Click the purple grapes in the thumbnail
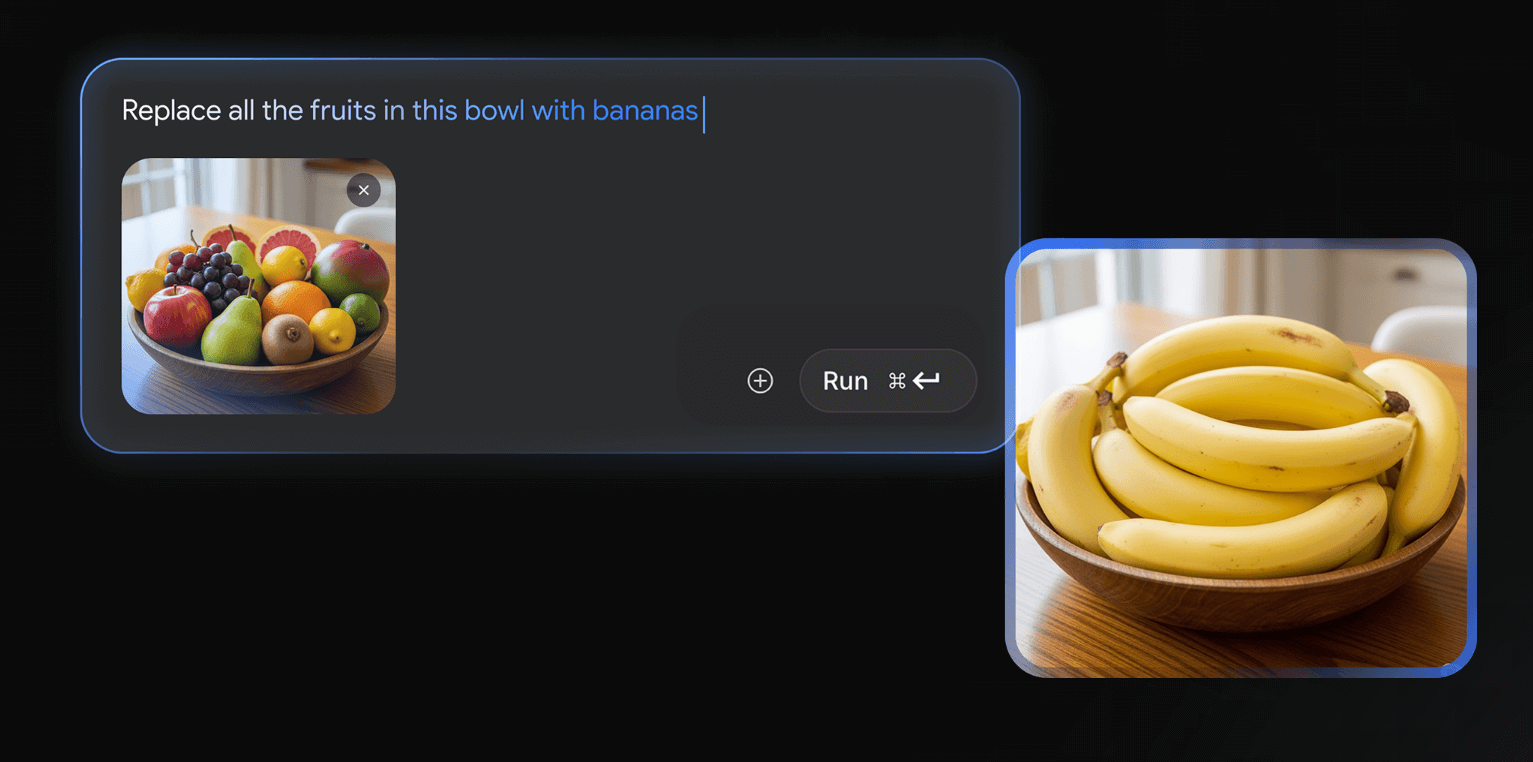1533x762 pixels. coord(206,269)
